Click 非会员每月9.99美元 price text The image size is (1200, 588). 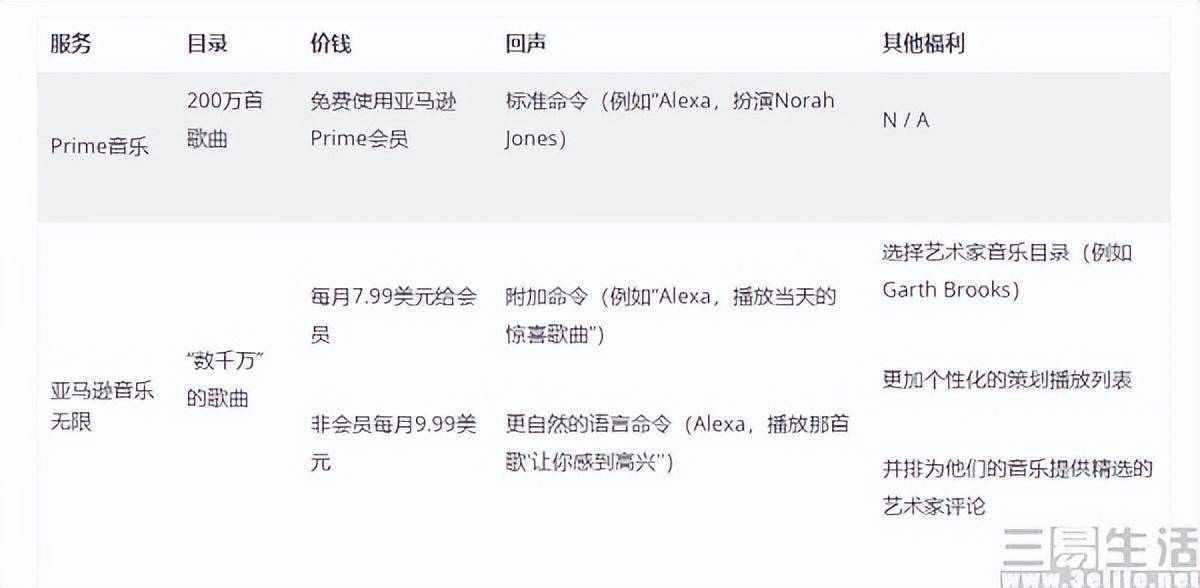393,443
